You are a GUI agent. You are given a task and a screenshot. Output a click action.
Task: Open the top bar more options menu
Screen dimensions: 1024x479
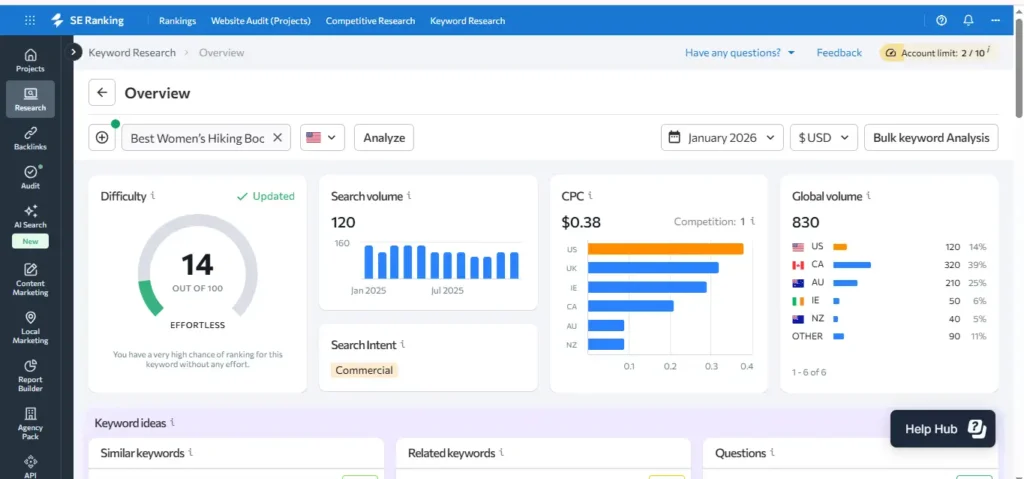pos(995,20)
